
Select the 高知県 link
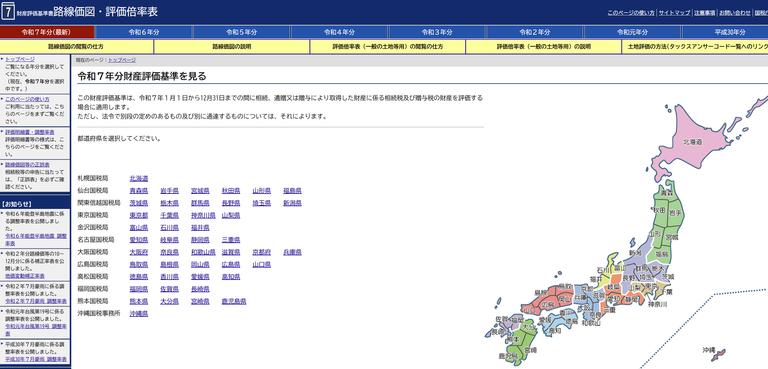231,277
